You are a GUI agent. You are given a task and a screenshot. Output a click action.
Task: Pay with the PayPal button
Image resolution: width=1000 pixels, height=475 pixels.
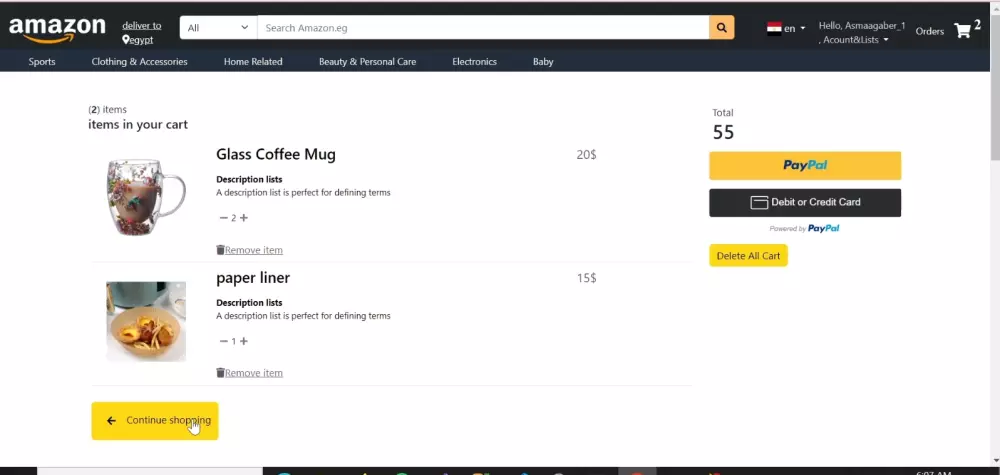pos(805,166)
